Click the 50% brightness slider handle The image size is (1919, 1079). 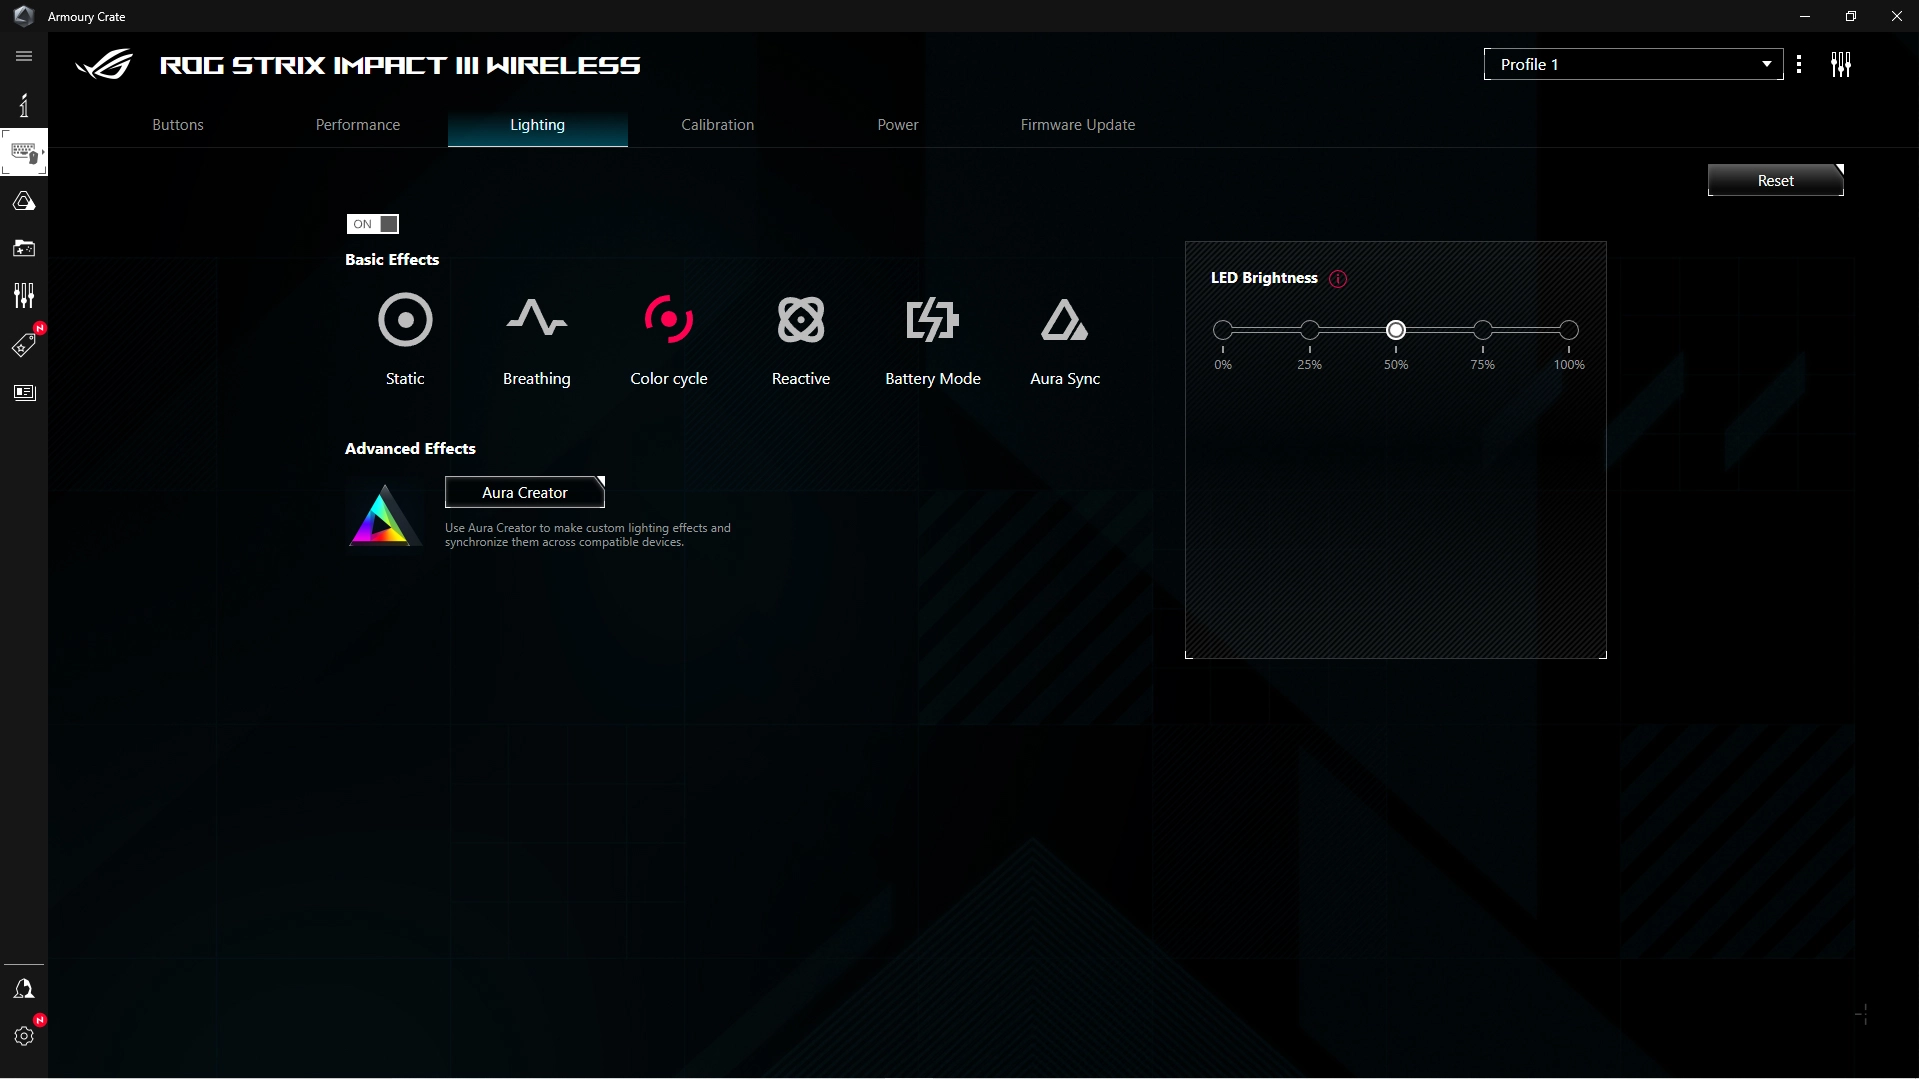1396,330
